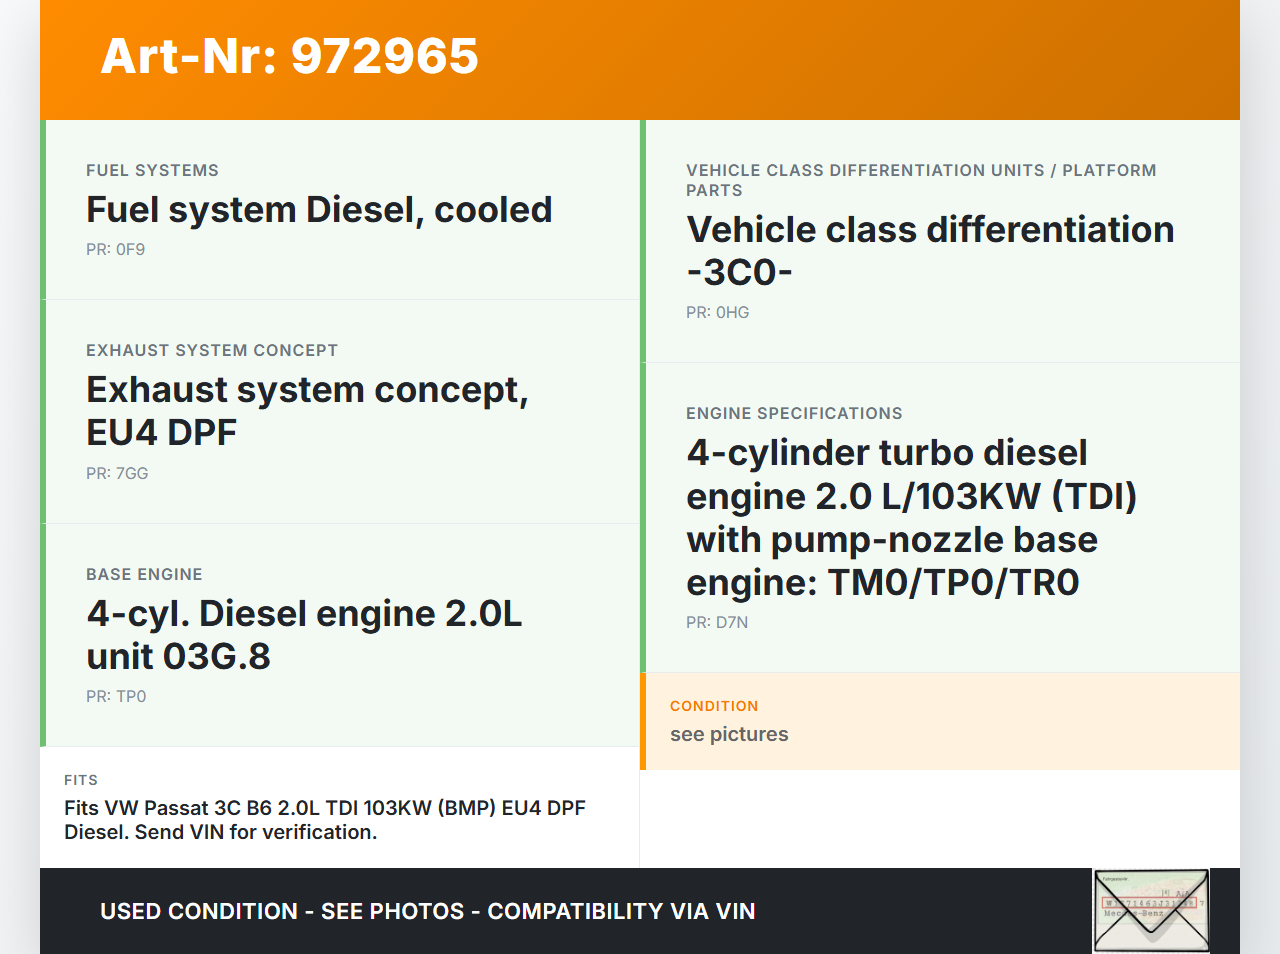Select 4-cyl. Diesel engine 2.0L title
This screenshot has width=1280, height=954.
tap(304, 635)
